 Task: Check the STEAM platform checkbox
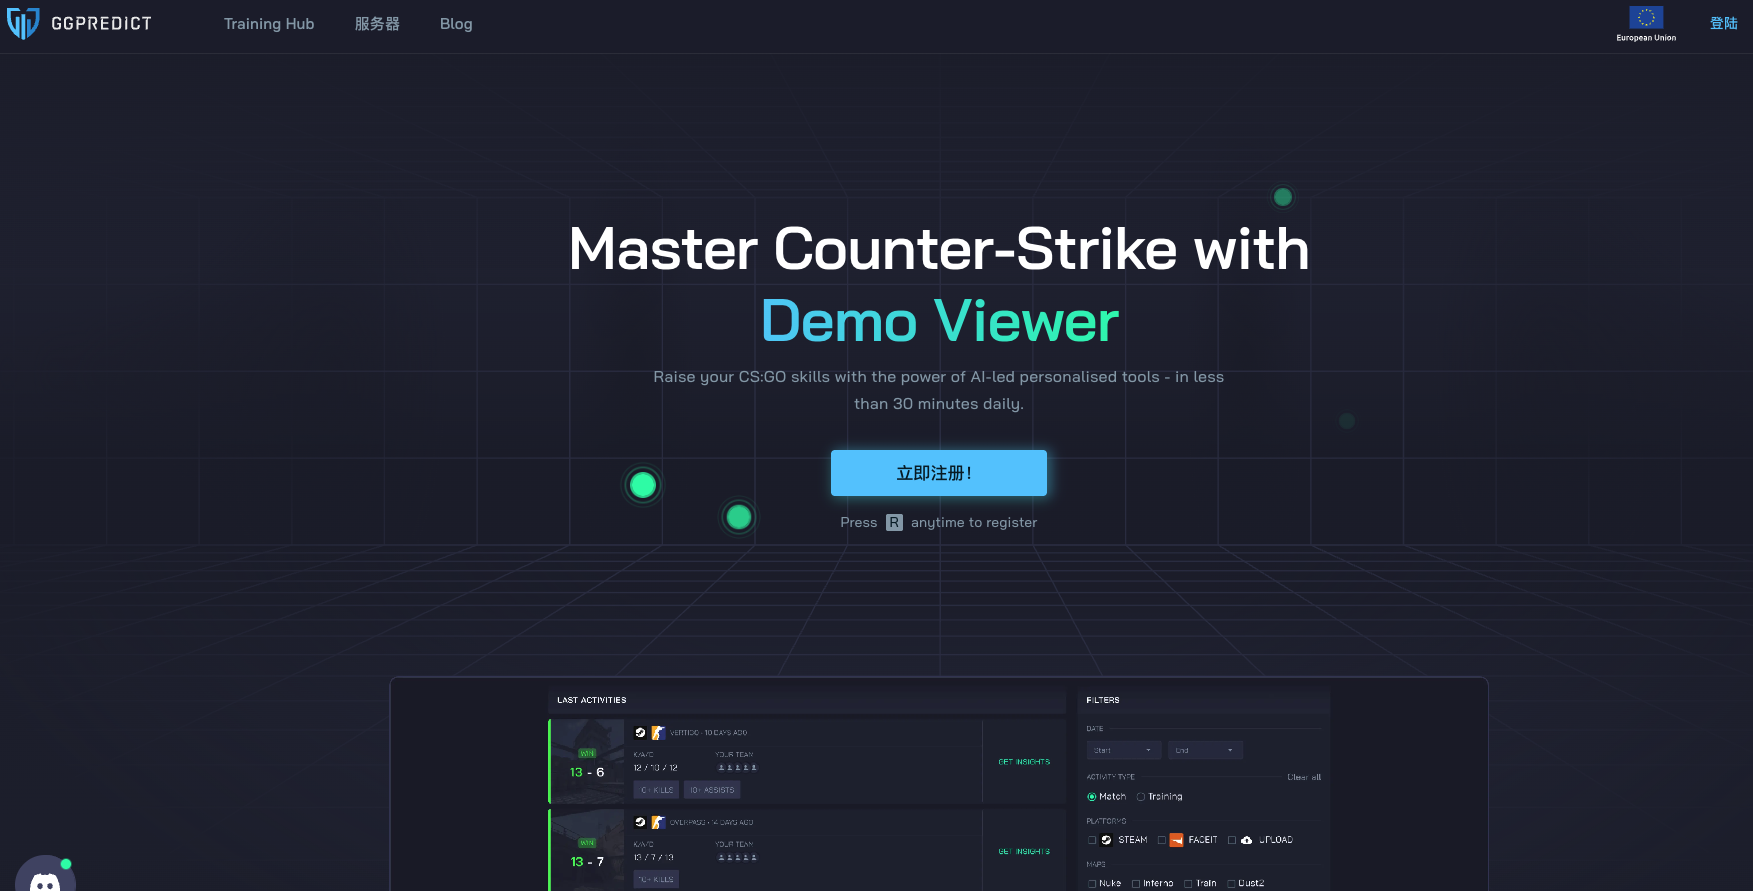(x=1092, y=840)
